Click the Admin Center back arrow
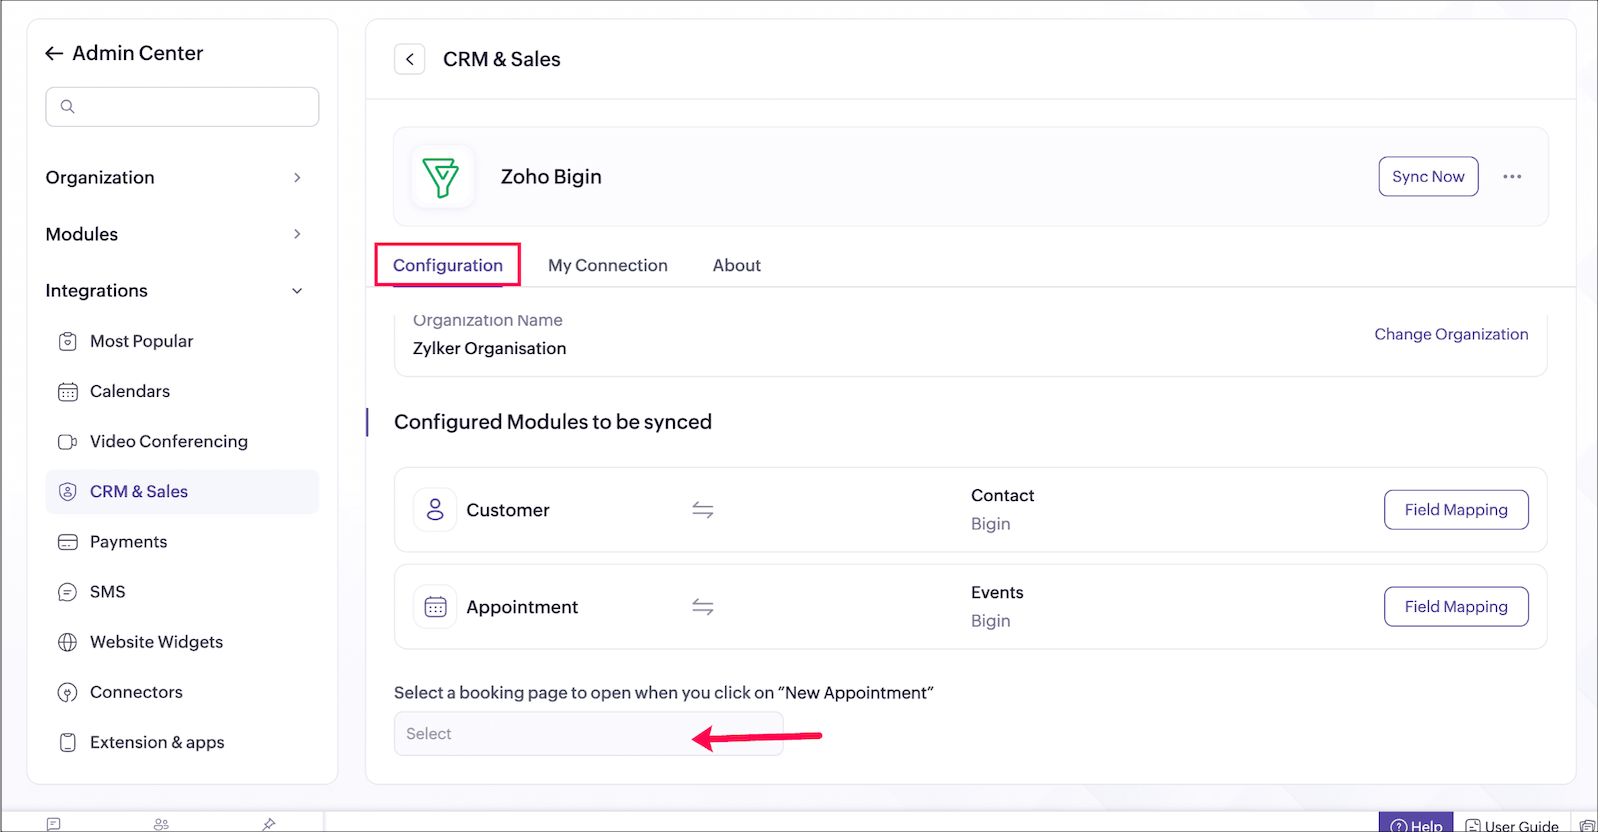Viewport: 1598px width, 832px height. click(54, 54)
